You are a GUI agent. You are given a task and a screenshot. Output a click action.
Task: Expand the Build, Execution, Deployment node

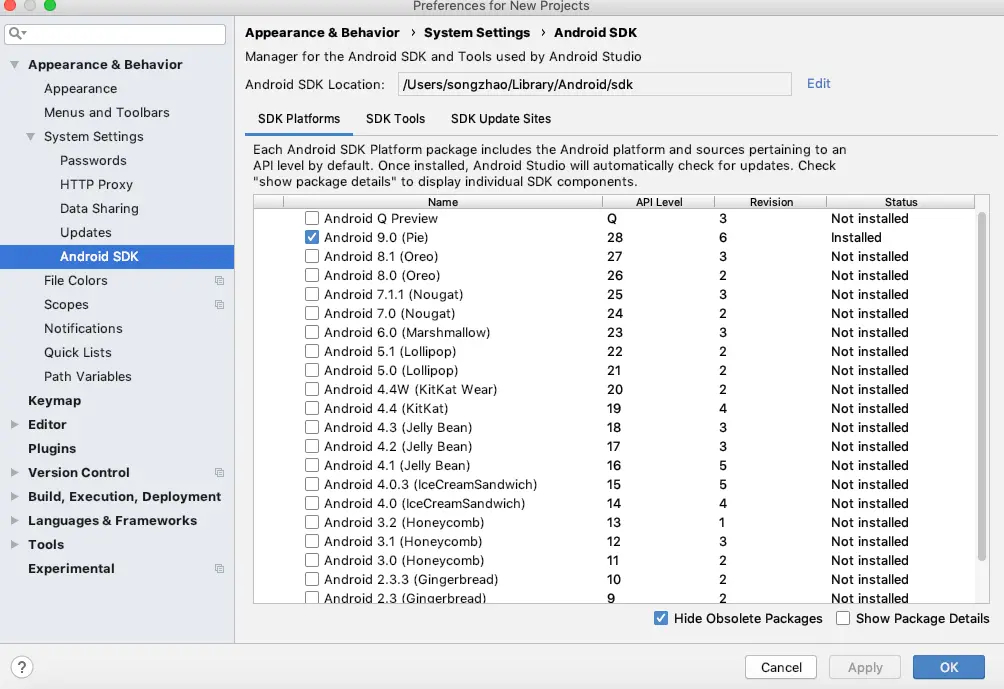click(x=14, y=496)
